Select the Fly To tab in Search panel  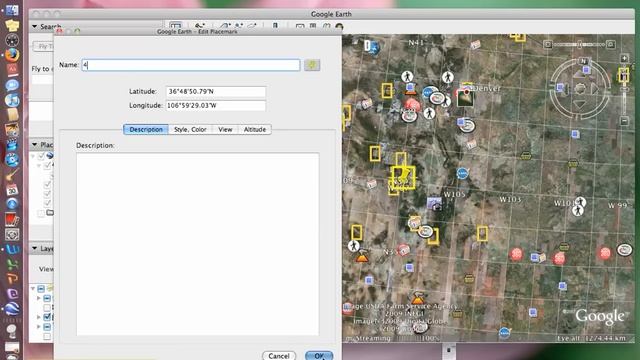[43, 47]
